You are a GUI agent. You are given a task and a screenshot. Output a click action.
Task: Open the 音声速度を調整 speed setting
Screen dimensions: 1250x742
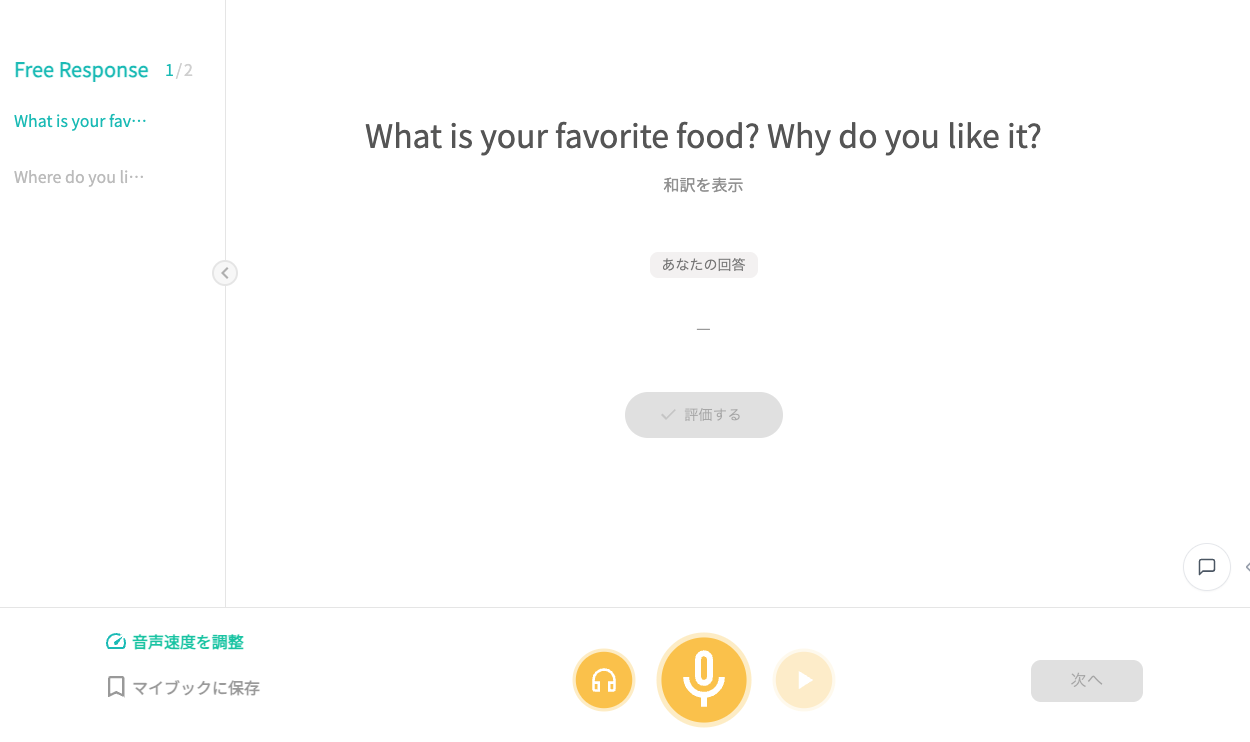click(188, 642)
